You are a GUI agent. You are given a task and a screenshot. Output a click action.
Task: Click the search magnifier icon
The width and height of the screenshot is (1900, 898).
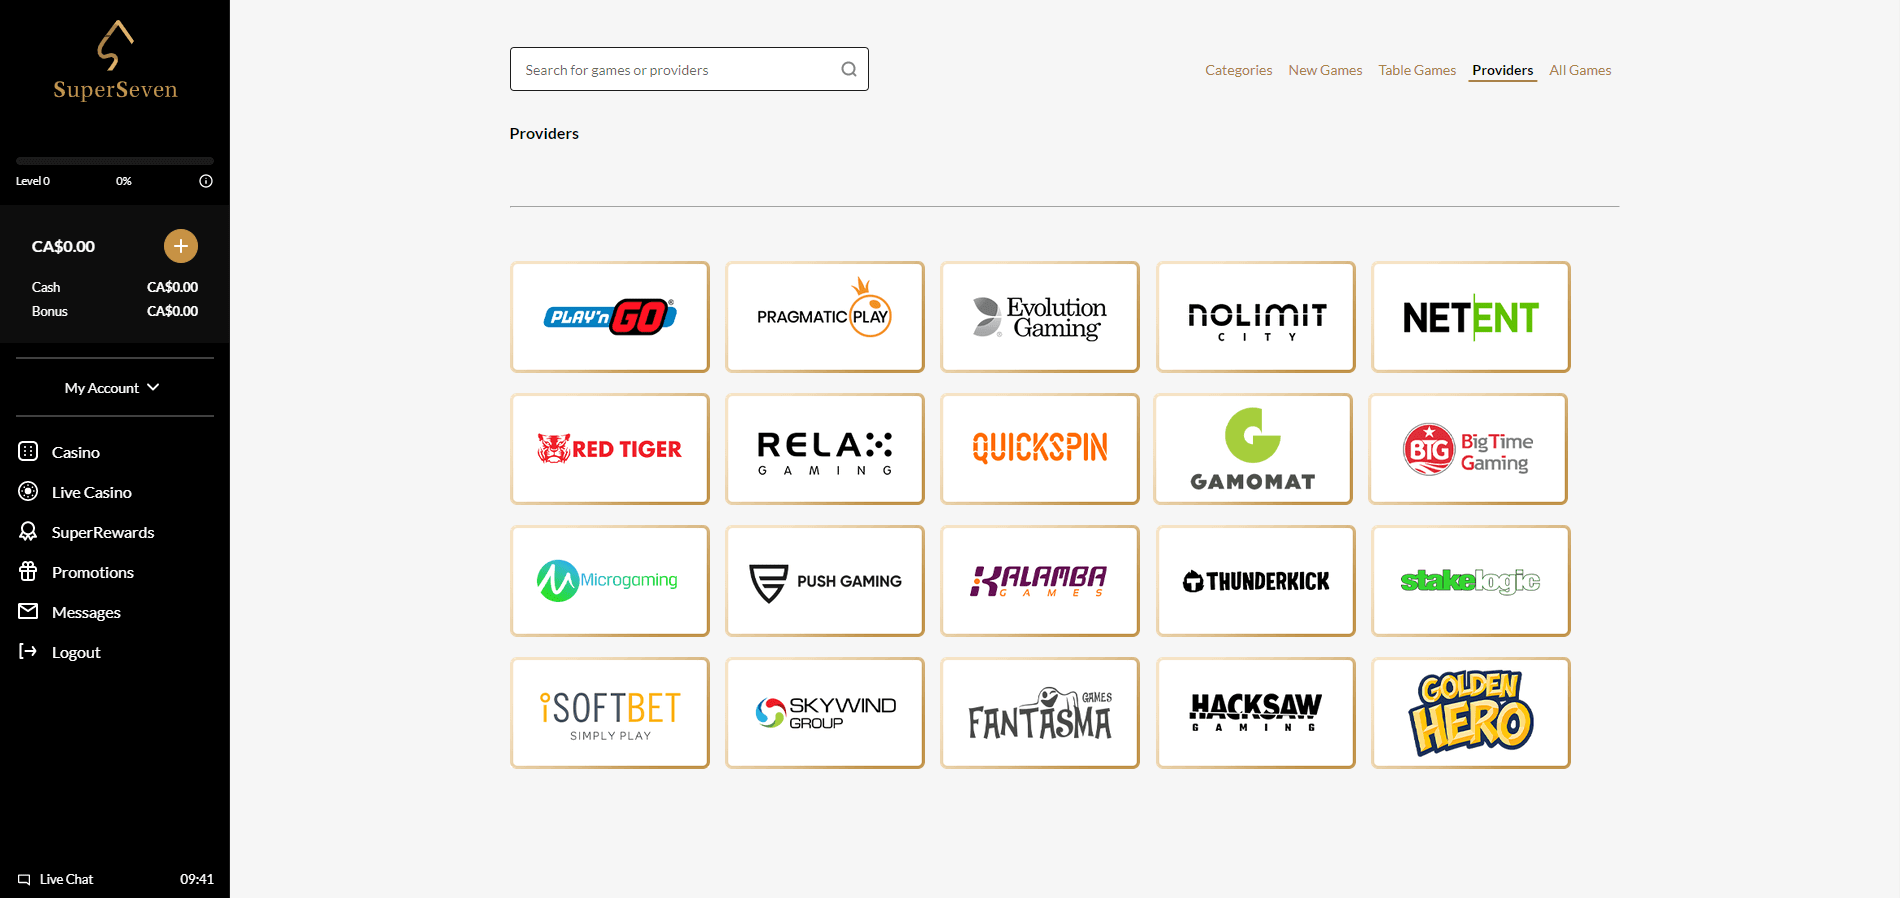[849, 69]
